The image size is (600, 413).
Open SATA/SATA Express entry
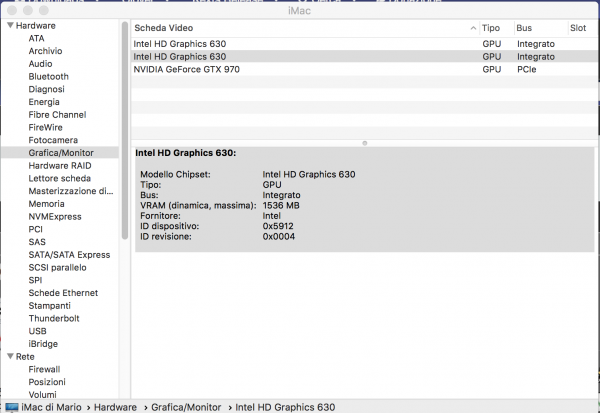[69, 255]
